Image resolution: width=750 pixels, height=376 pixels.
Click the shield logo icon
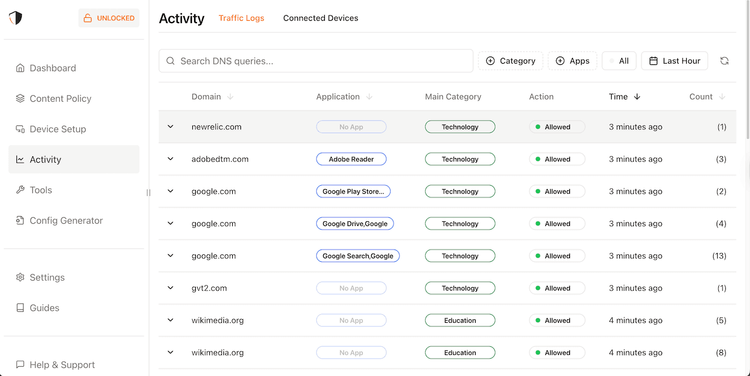coord(15,18)
